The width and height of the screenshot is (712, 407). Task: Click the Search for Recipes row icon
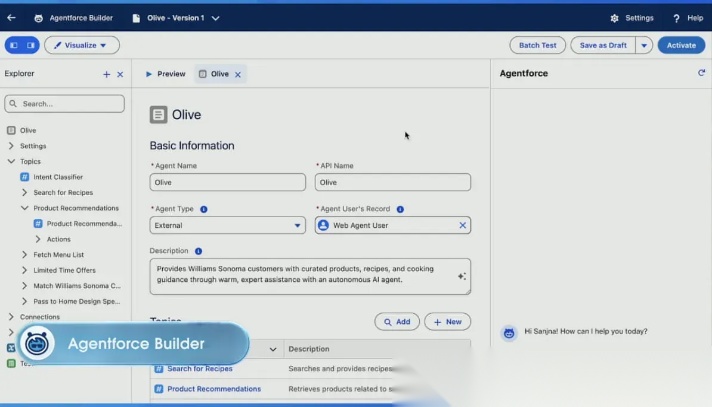click(x=158, y=369)
